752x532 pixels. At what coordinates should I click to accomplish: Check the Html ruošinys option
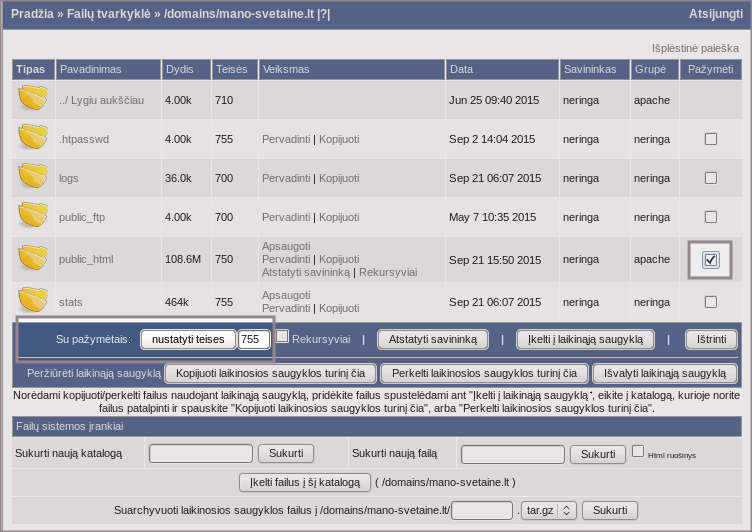[638, 451]
